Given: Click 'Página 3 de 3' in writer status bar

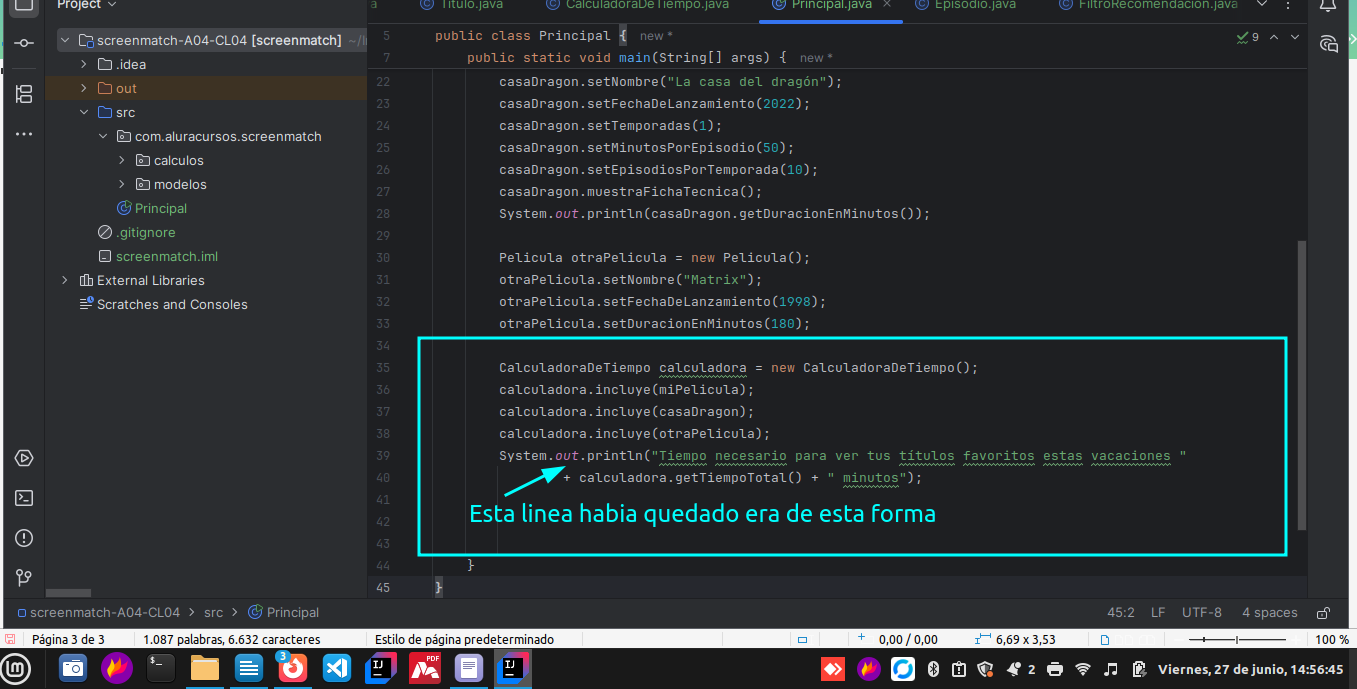Looking at the screenshot, I should [x=68, y=639].
